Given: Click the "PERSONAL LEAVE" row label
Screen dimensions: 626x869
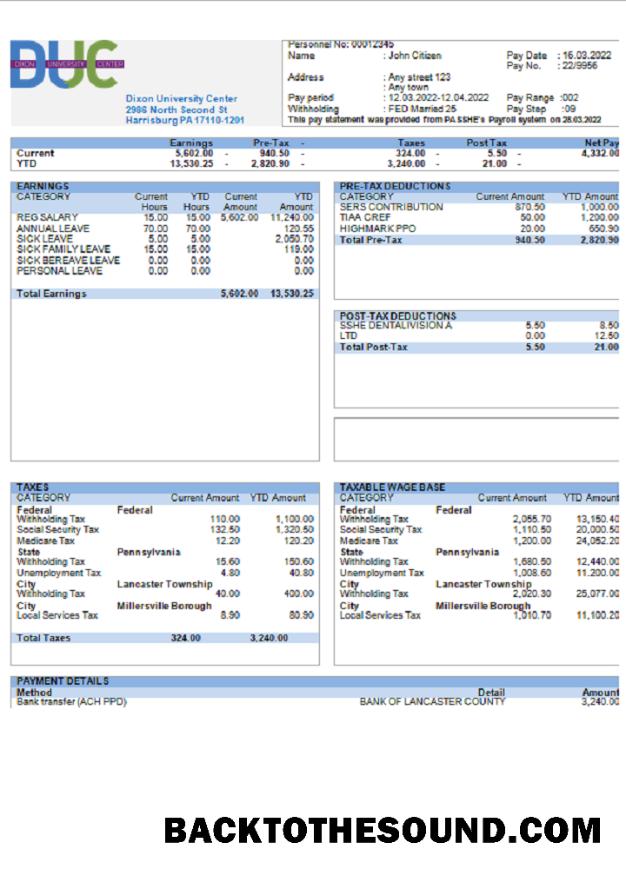Looking at the screenshot, I should click(59, 271).
